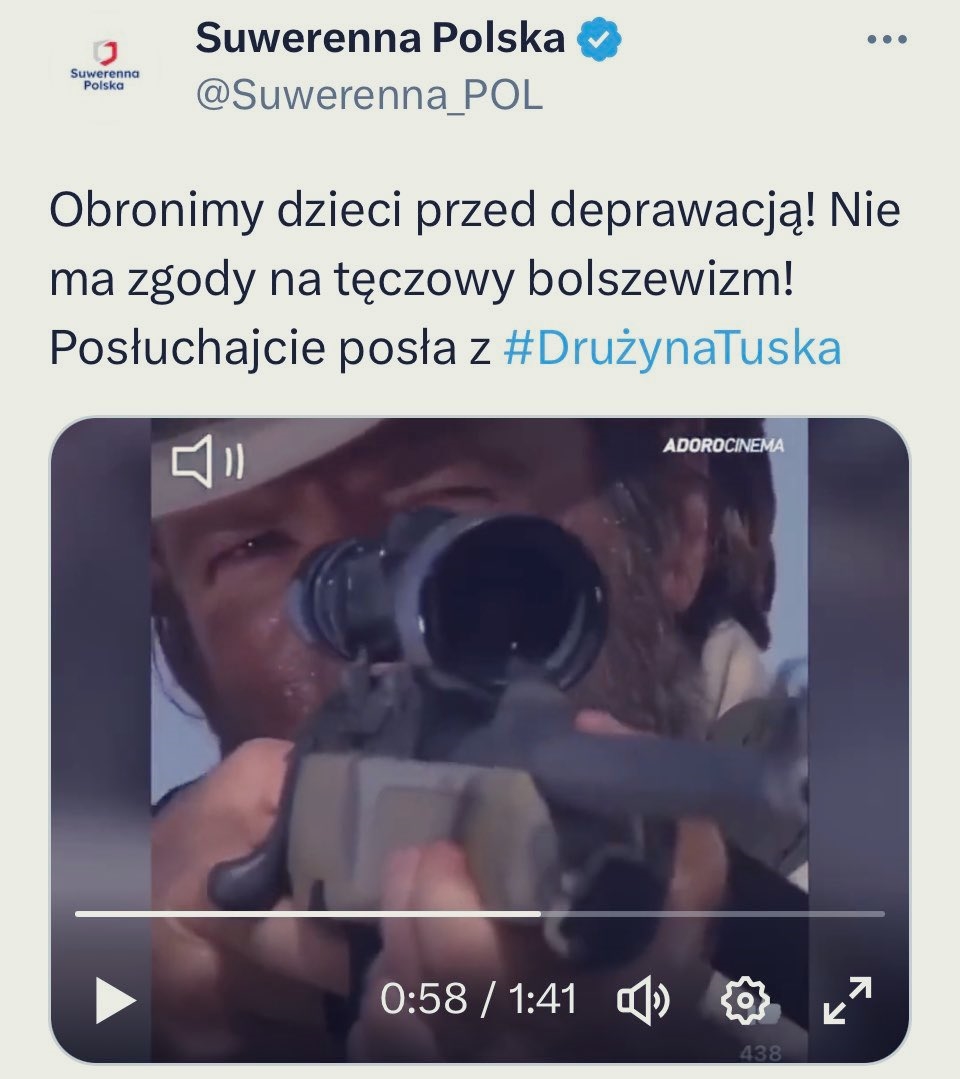Click the 438 counter under the video
Image resolution: width=960 pixels, height=1079 pixels.
760,1052
